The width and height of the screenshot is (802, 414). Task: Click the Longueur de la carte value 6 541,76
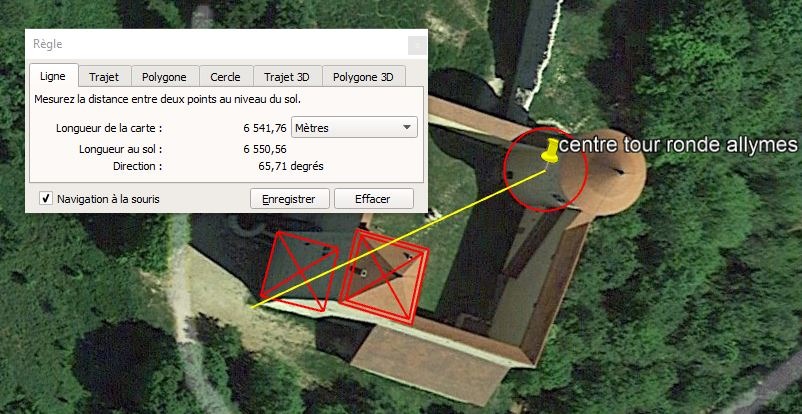(x=264, y=128)
